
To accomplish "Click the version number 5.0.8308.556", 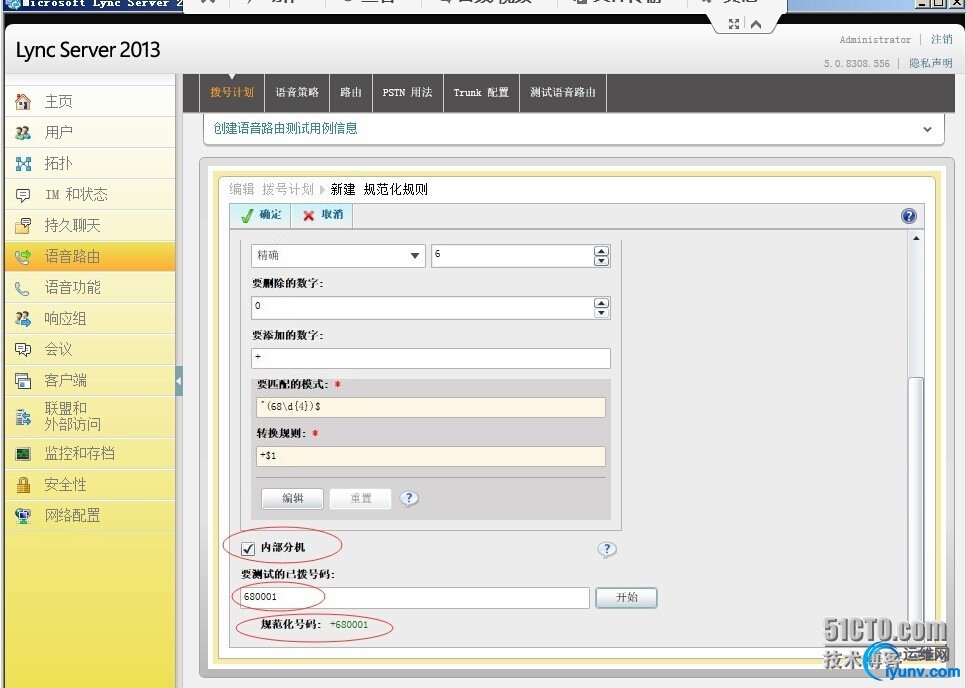I will (x=856, y=63).
